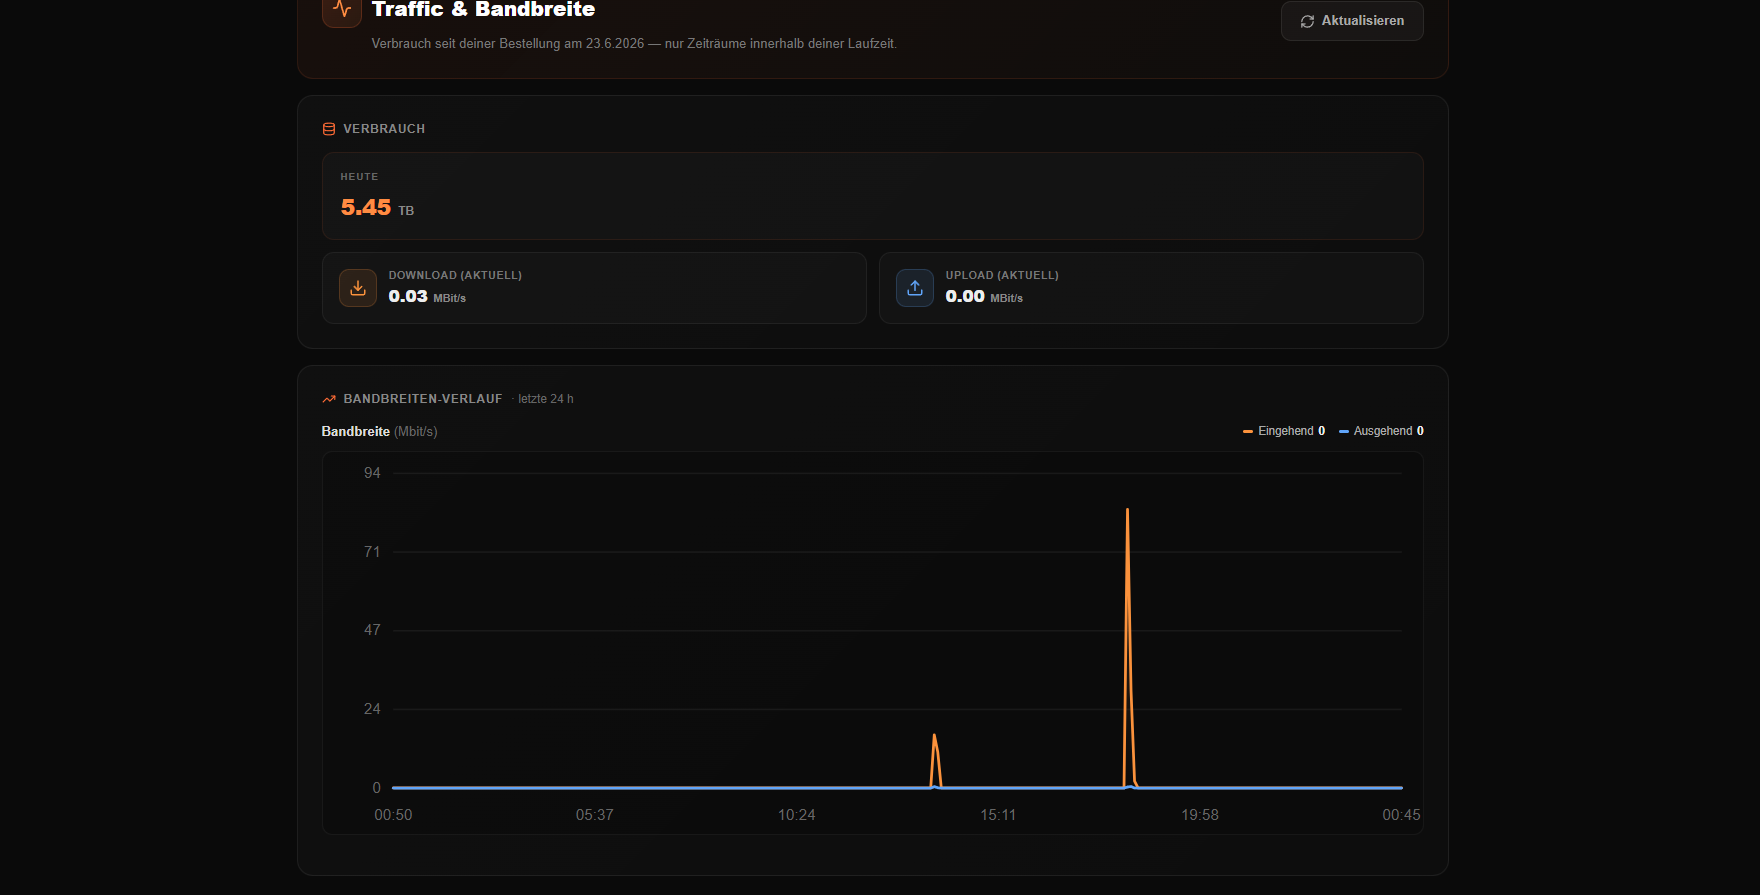Screen dimensions: 1760x895
Task: Click the 94 y-axis label
Action: pos(372,473)
